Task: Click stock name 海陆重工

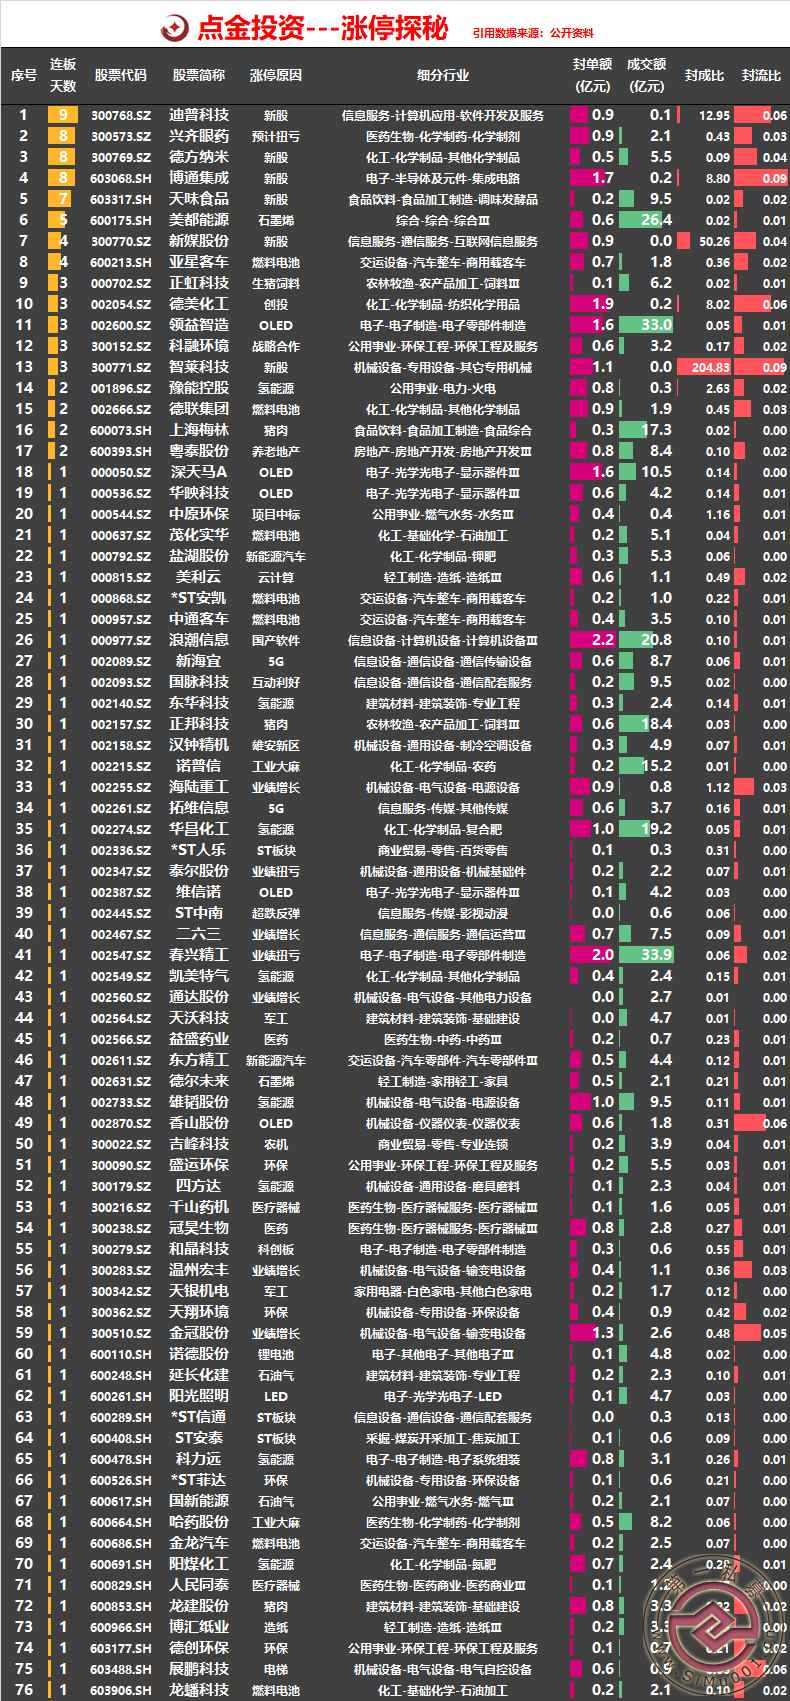Action: pos(199,787)
